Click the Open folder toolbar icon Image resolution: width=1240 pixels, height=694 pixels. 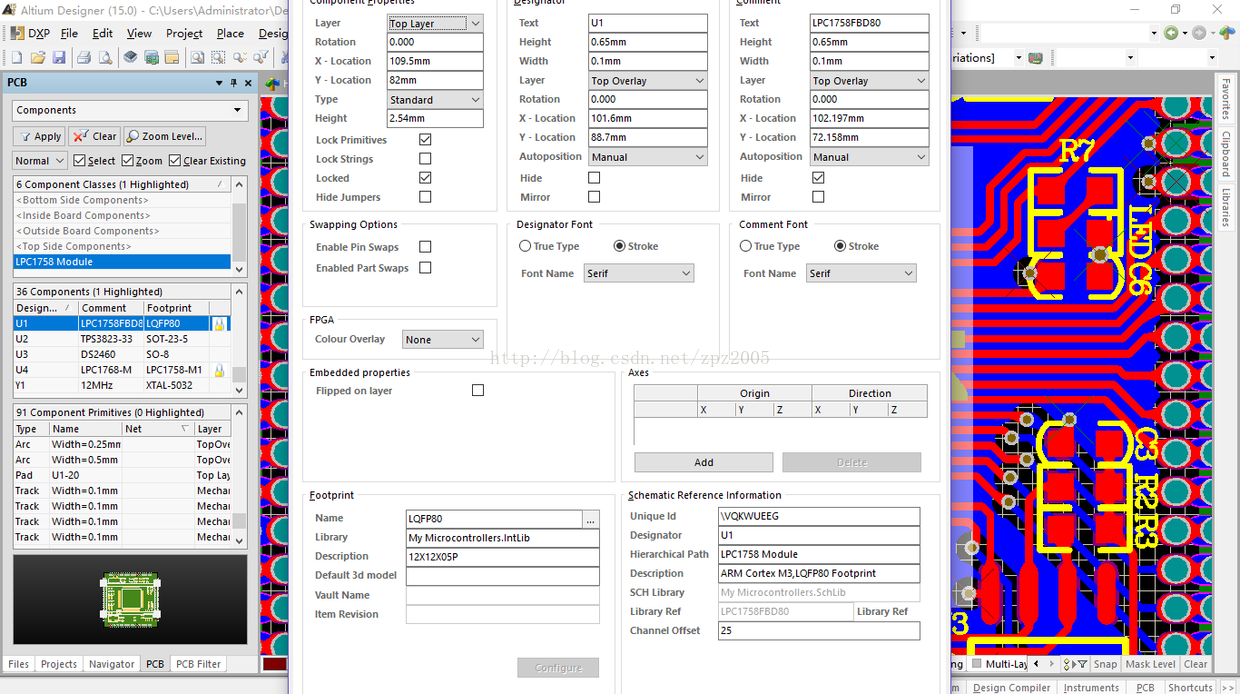[38, 58]
